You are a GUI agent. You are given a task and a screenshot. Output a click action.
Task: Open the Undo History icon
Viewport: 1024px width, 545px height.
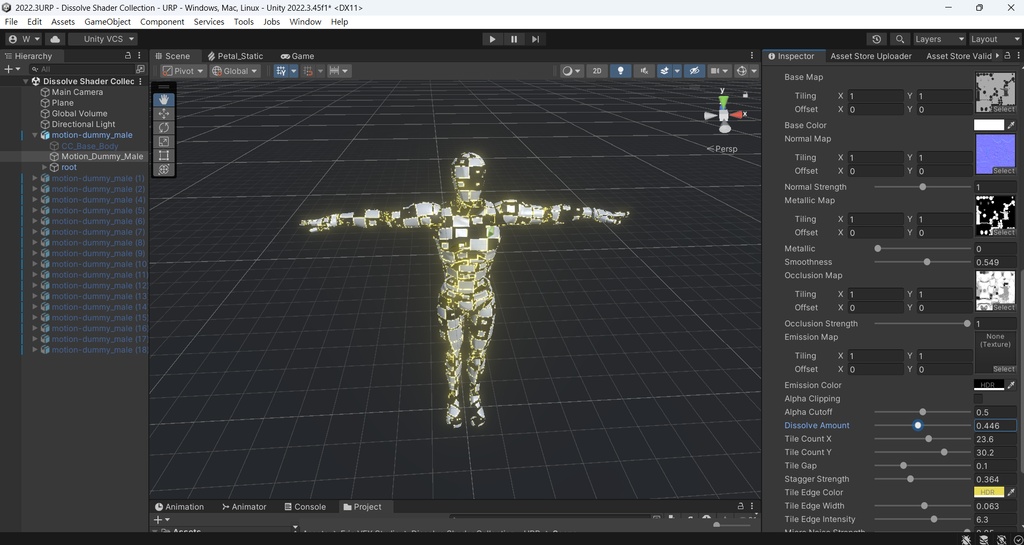[876, 39]
